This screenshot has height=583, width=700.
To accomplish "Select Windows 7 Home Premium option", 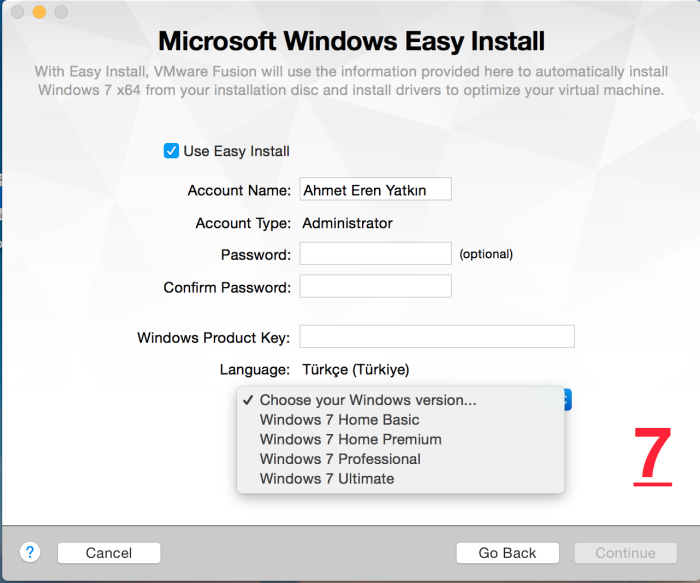I will 400,439.
